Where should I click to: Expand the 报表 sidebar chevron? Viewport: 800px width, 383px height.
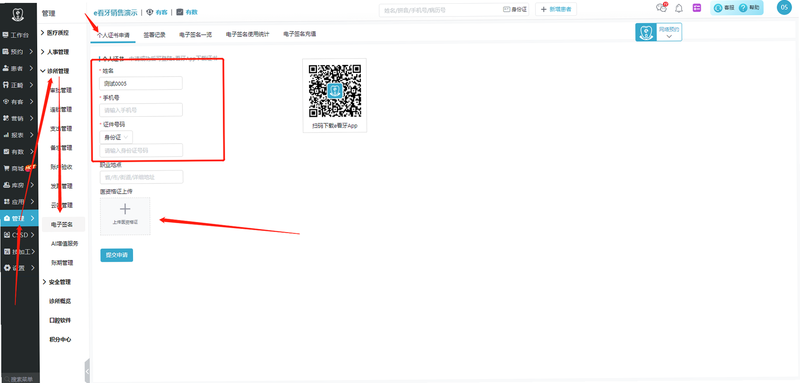(32, 135)
